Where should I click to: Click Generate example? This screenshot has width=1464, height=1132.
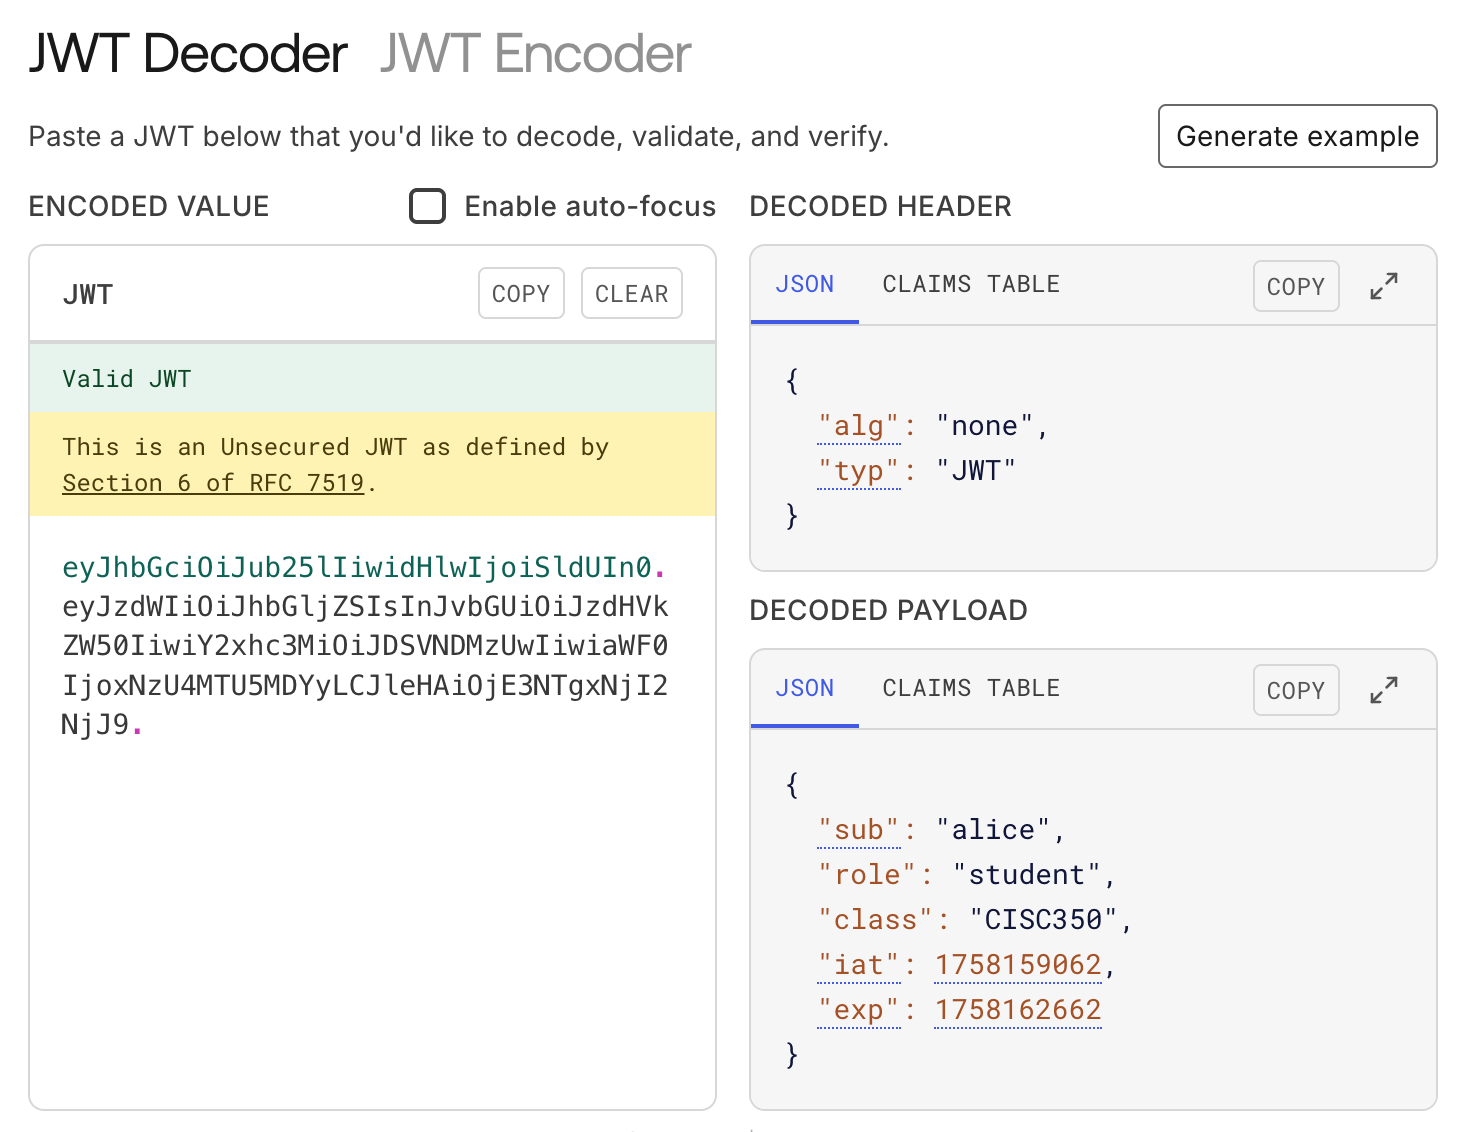1297,136
